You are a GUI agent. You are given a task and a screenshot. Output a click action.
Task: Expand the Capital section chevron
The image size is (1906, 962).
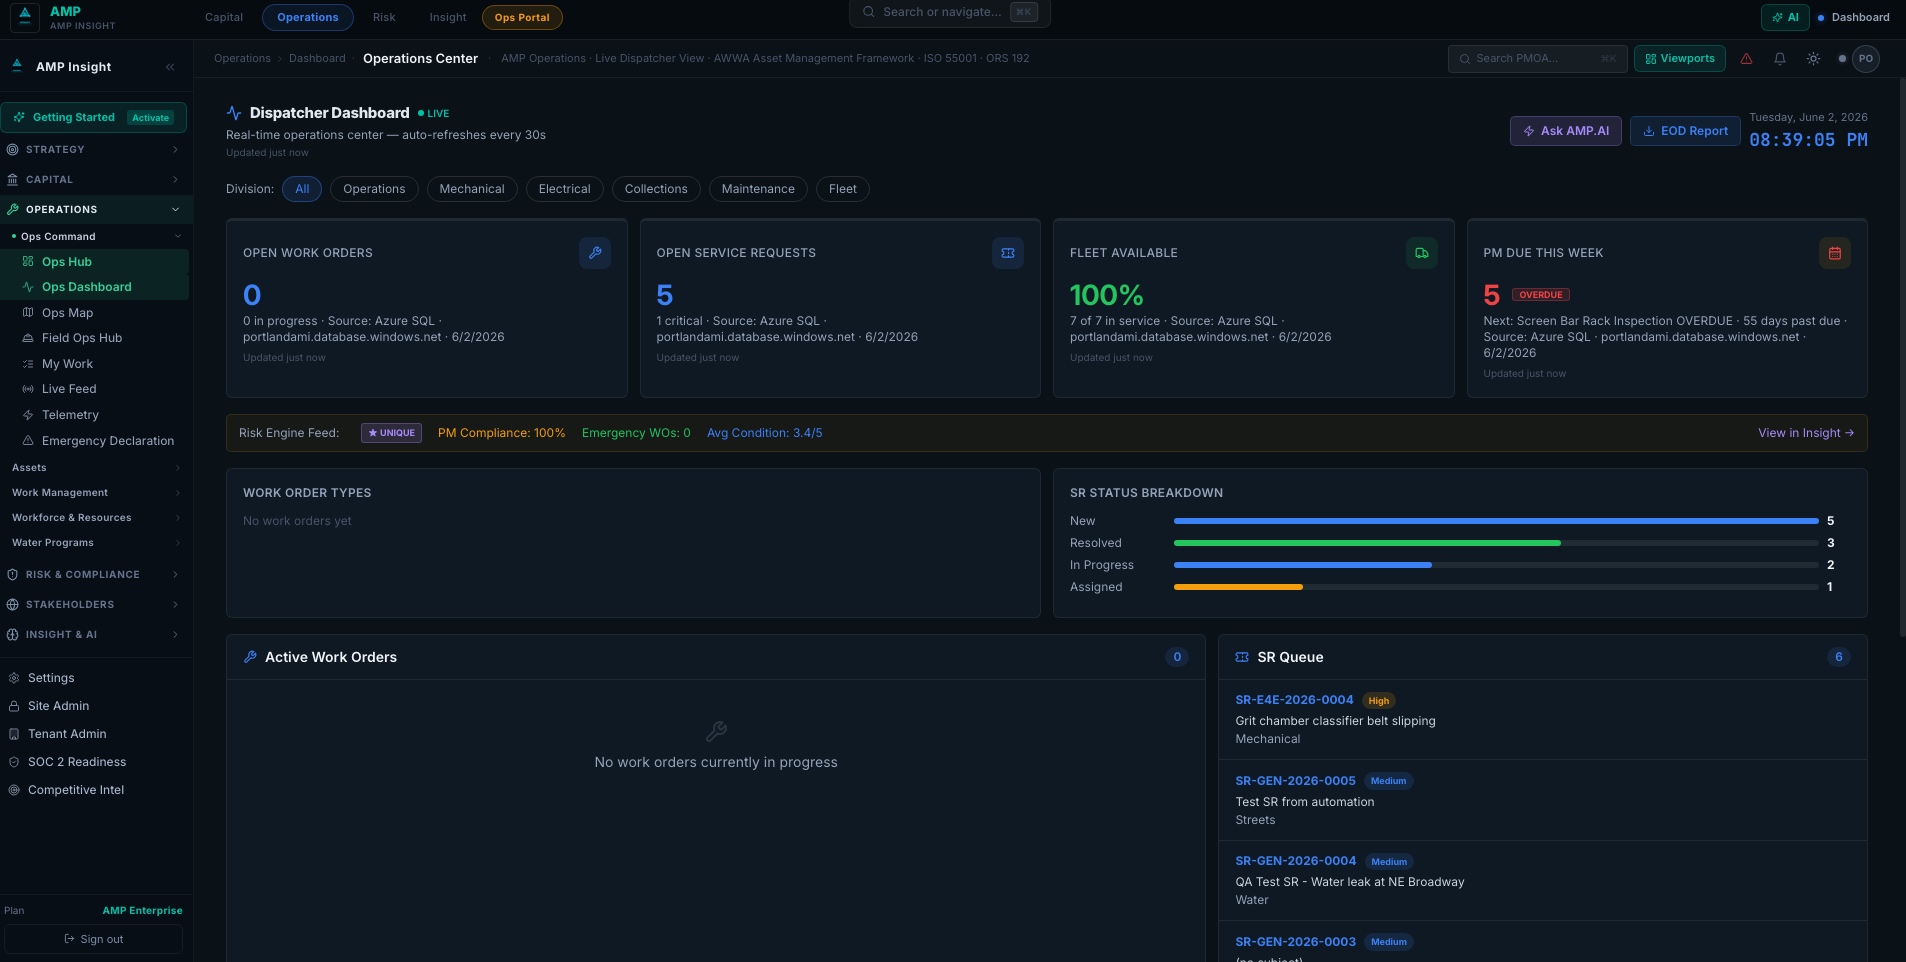175,180
